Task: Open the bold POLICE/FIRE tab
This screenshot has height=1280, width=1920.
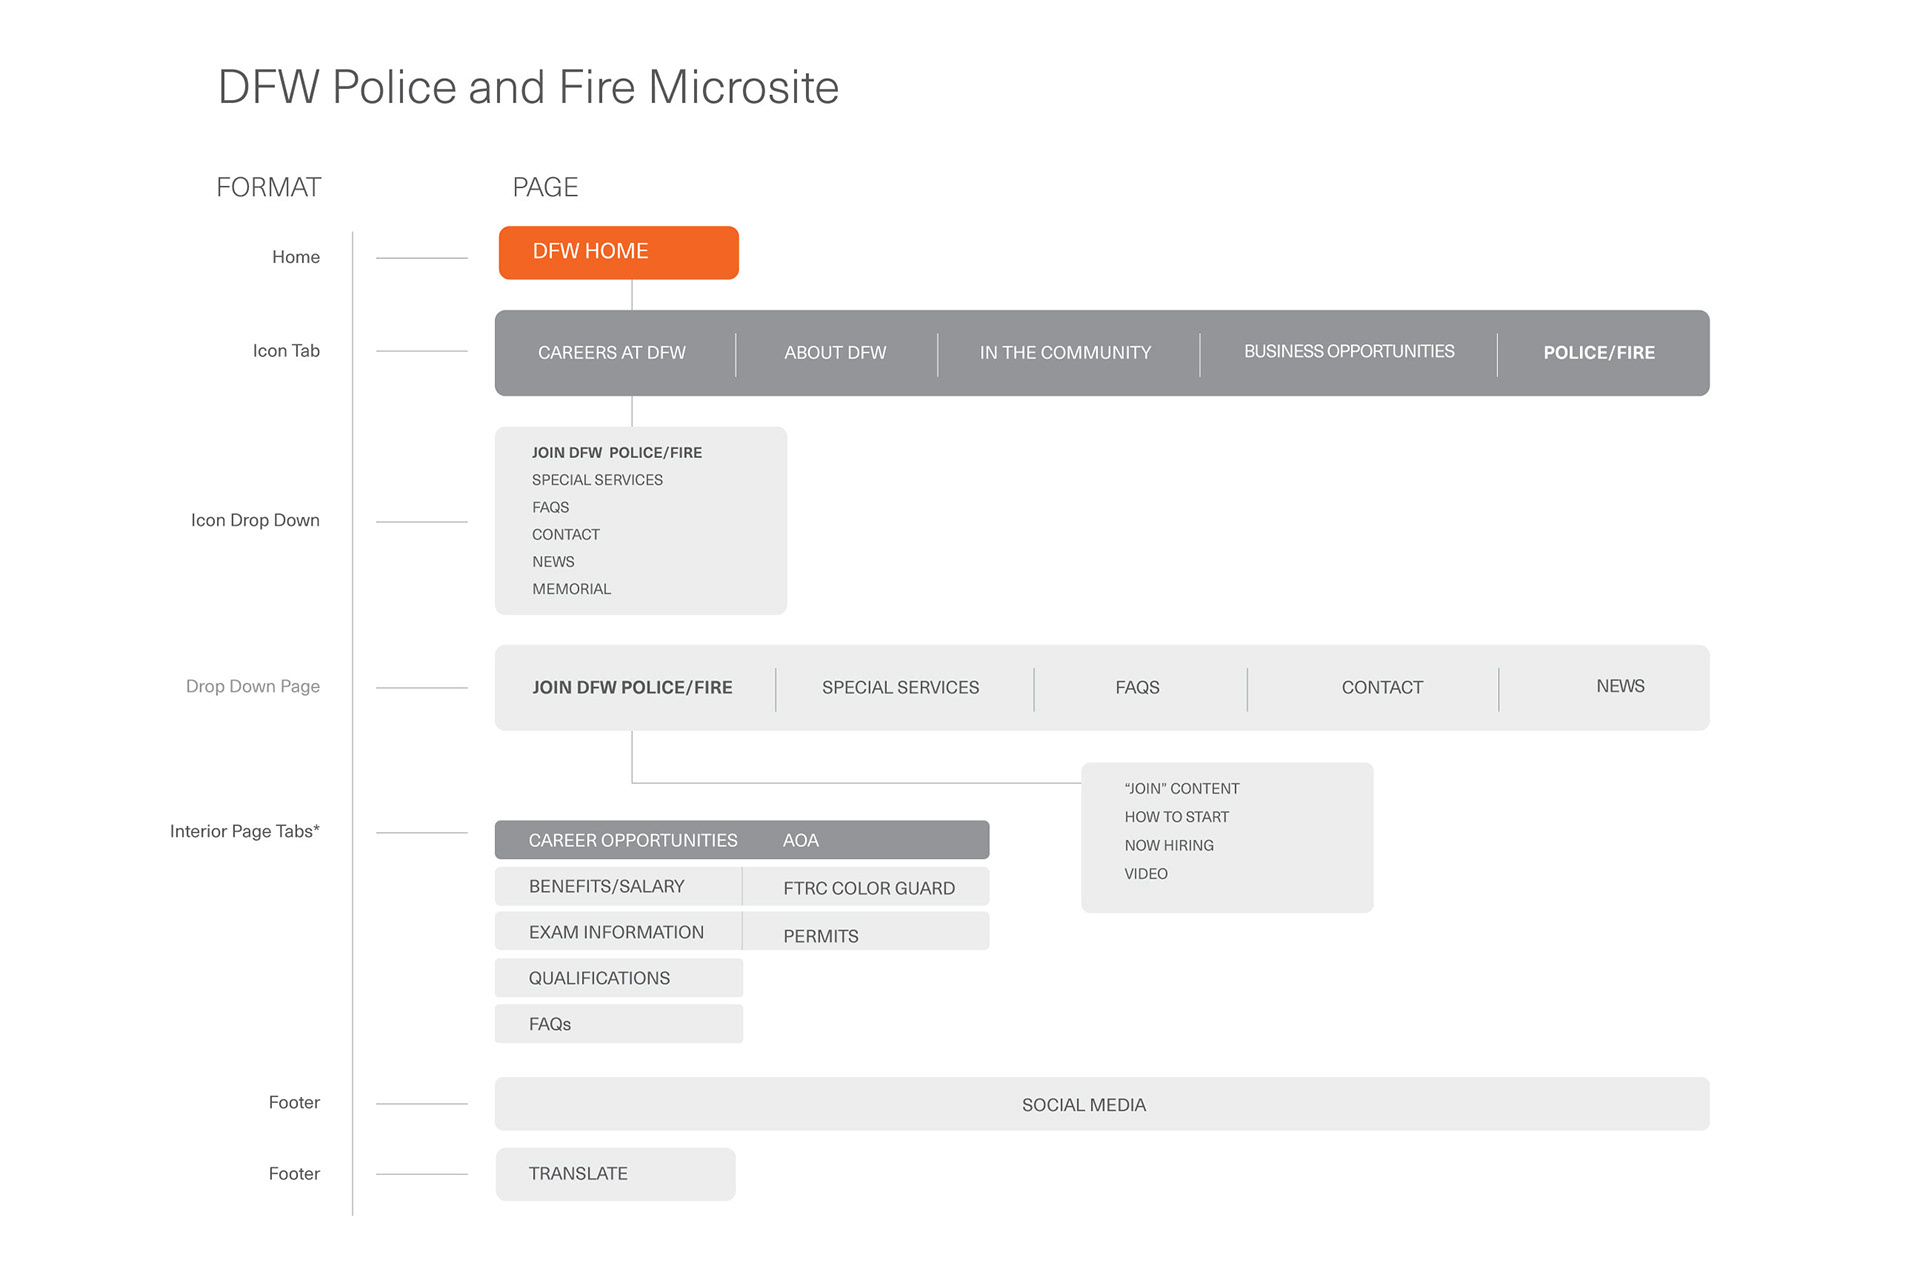Action: (x=1598, y=353)
